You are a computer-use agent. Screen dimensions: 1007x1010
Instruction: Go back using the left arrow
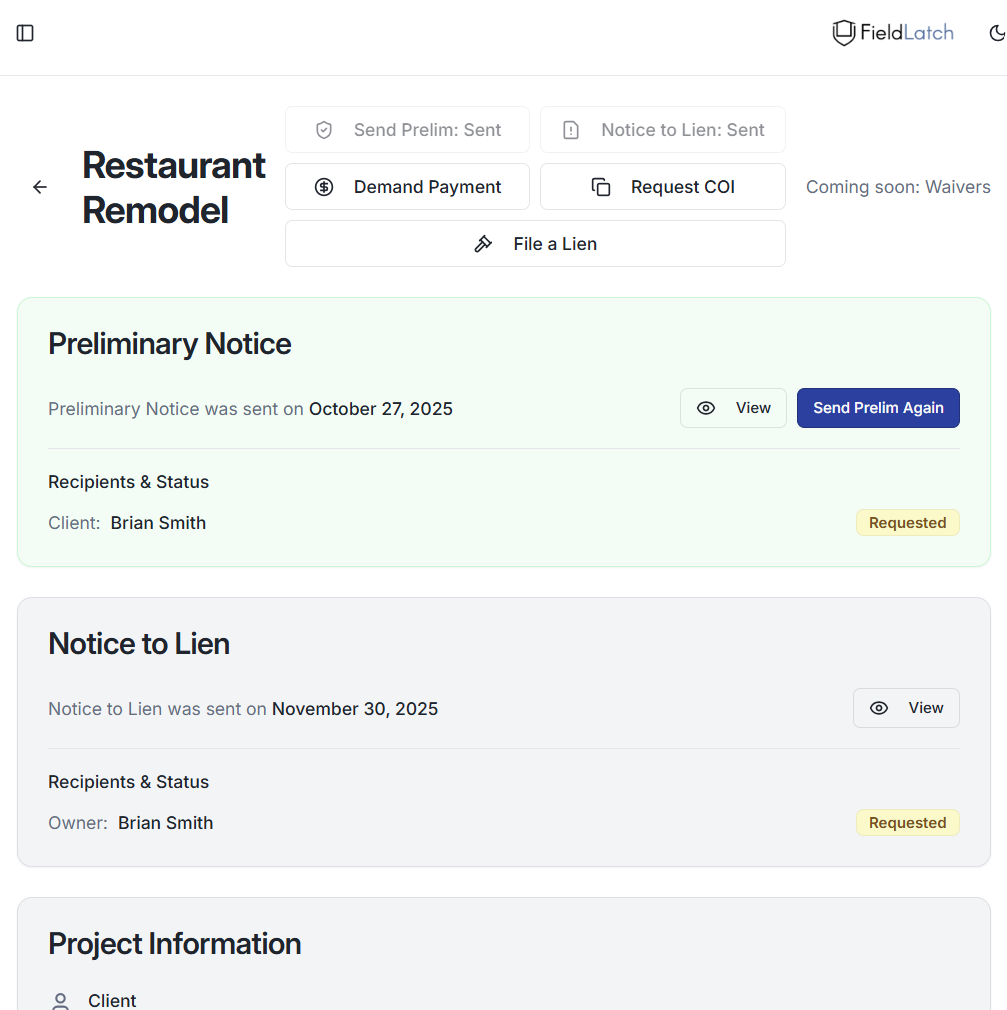40,187
